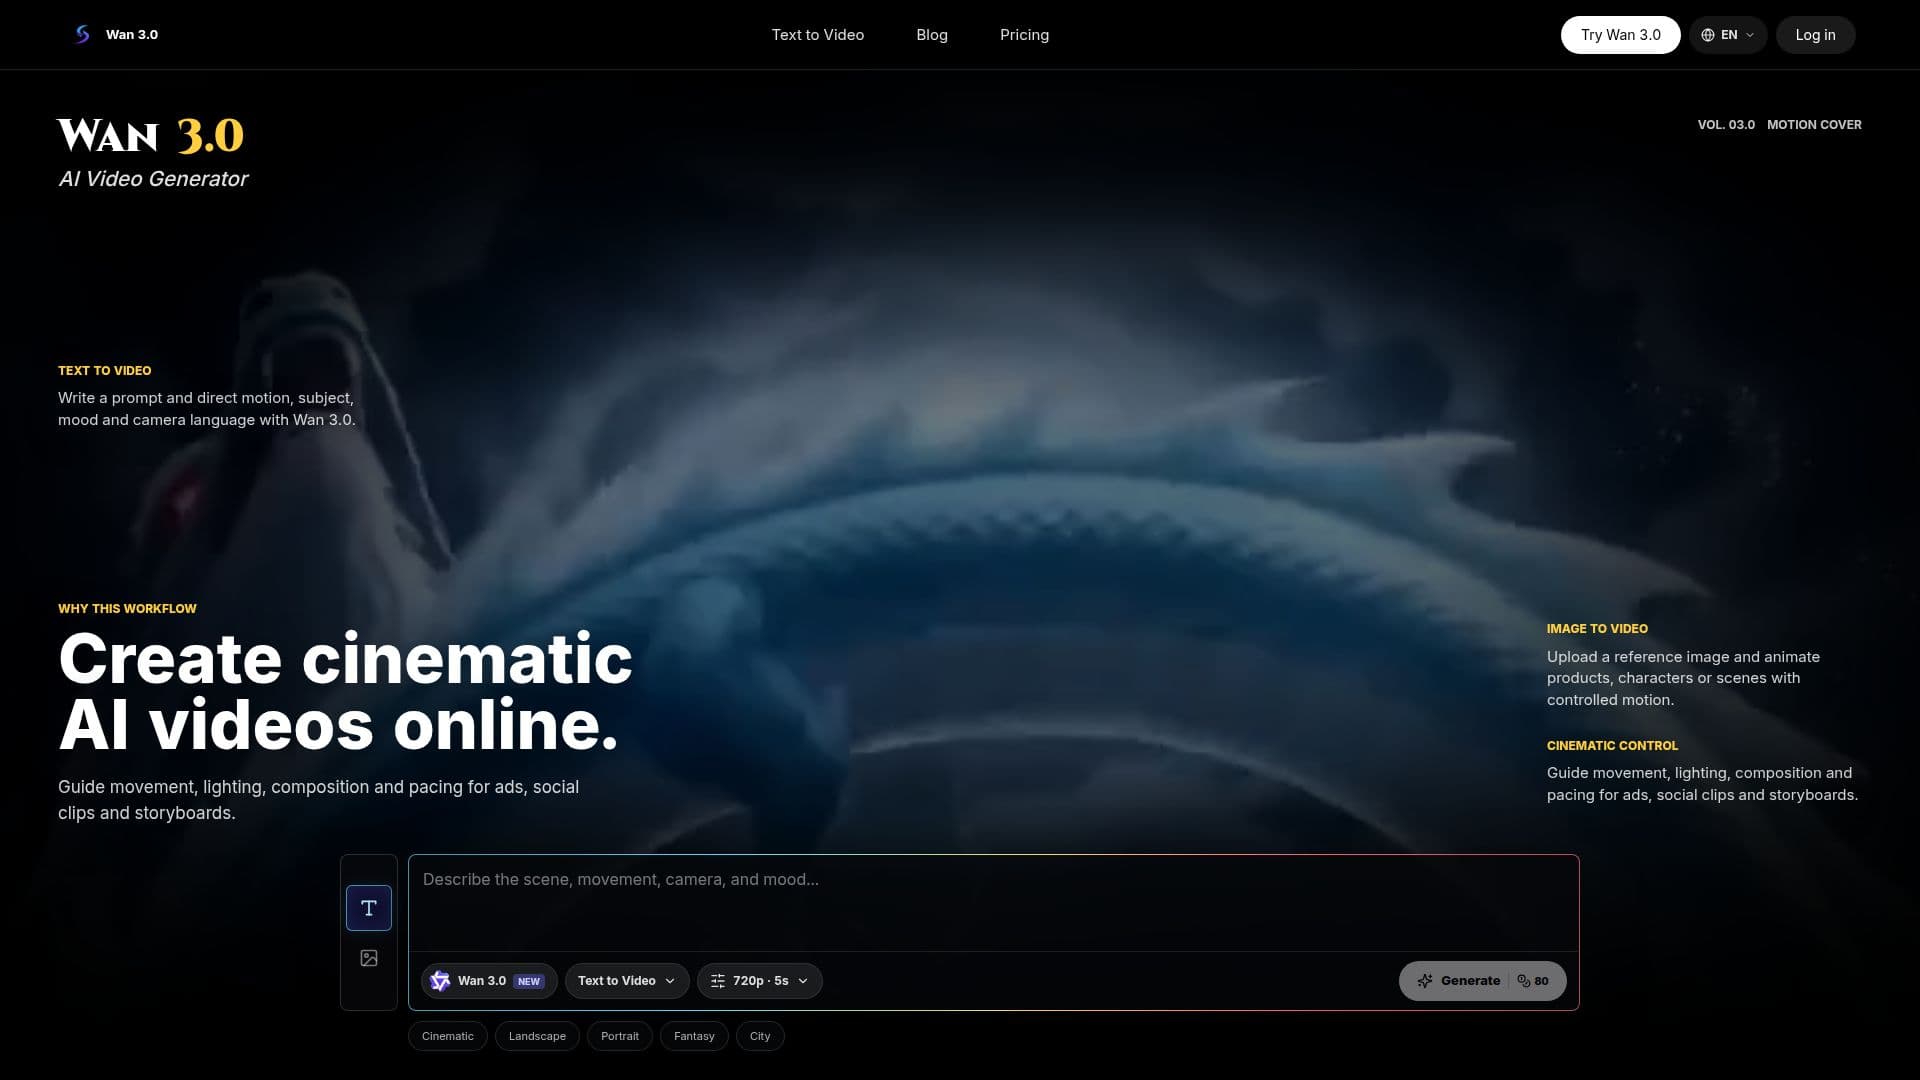Click the Generate button
The height and width of the screenshot is (1080, 1920).
(1482, 981)
